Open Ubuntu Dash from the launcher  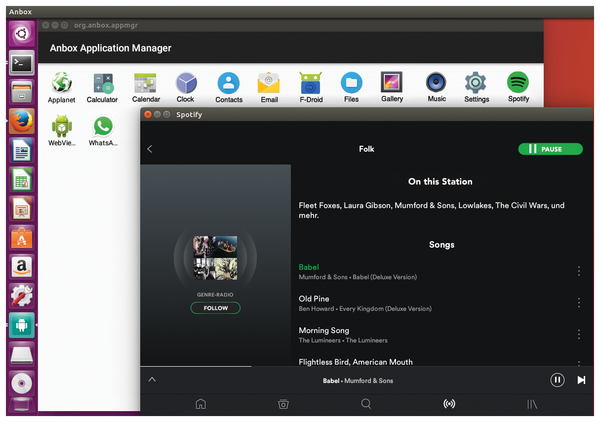pyautogui.click(x=21, y=34)
